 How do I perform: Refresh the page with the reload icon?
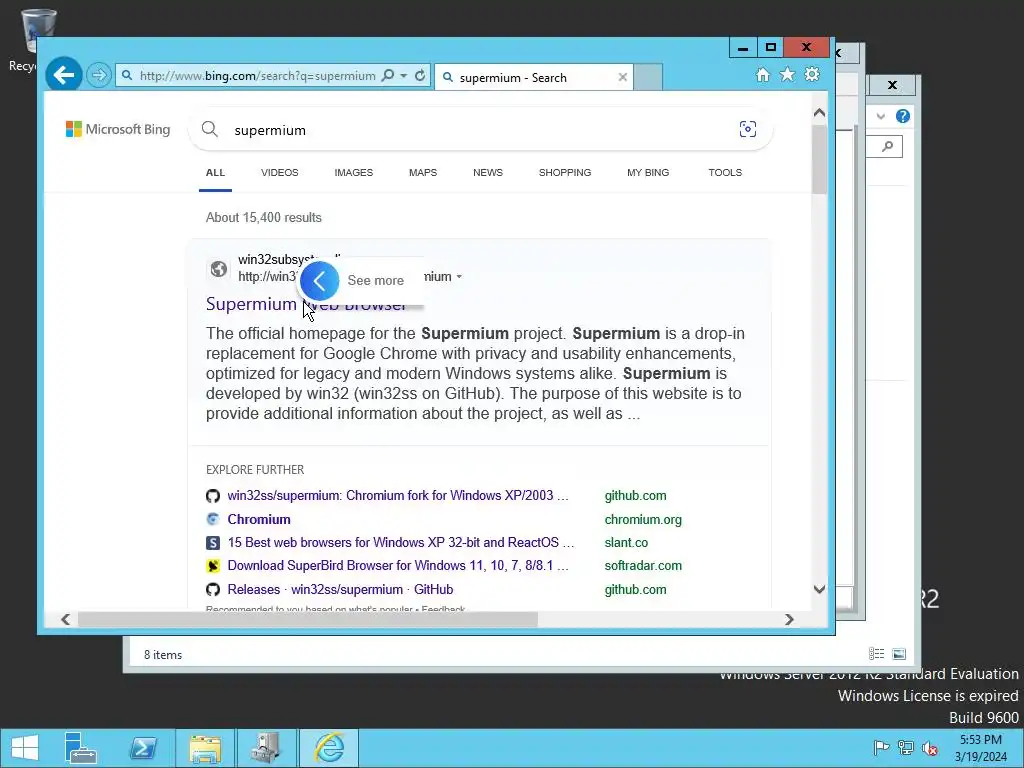pyautogui.click(x=420, y=76)
